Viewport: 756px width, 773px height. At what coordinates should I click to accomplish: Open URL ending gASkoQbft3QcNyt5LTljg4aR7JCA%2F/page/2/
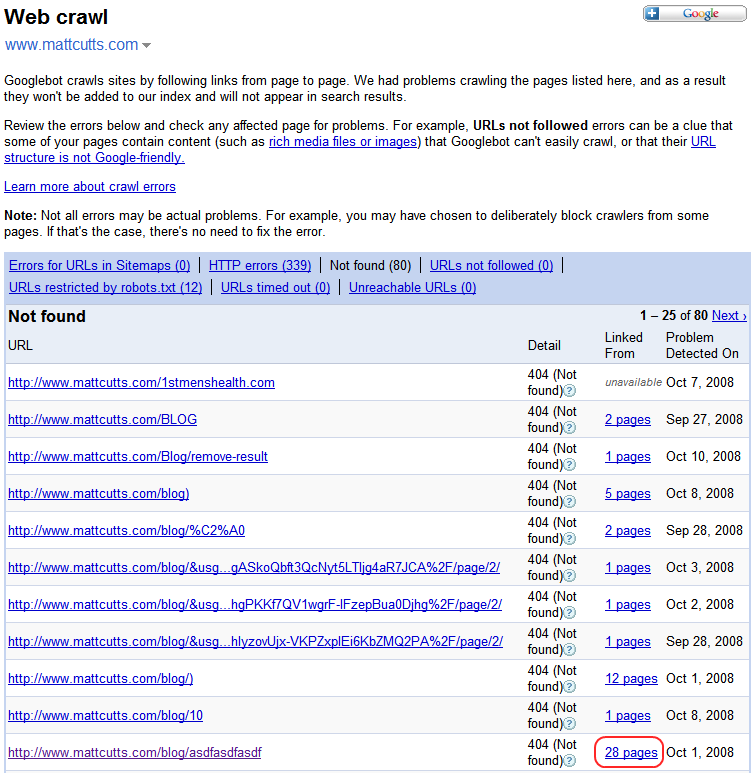(x=254, y=567)
